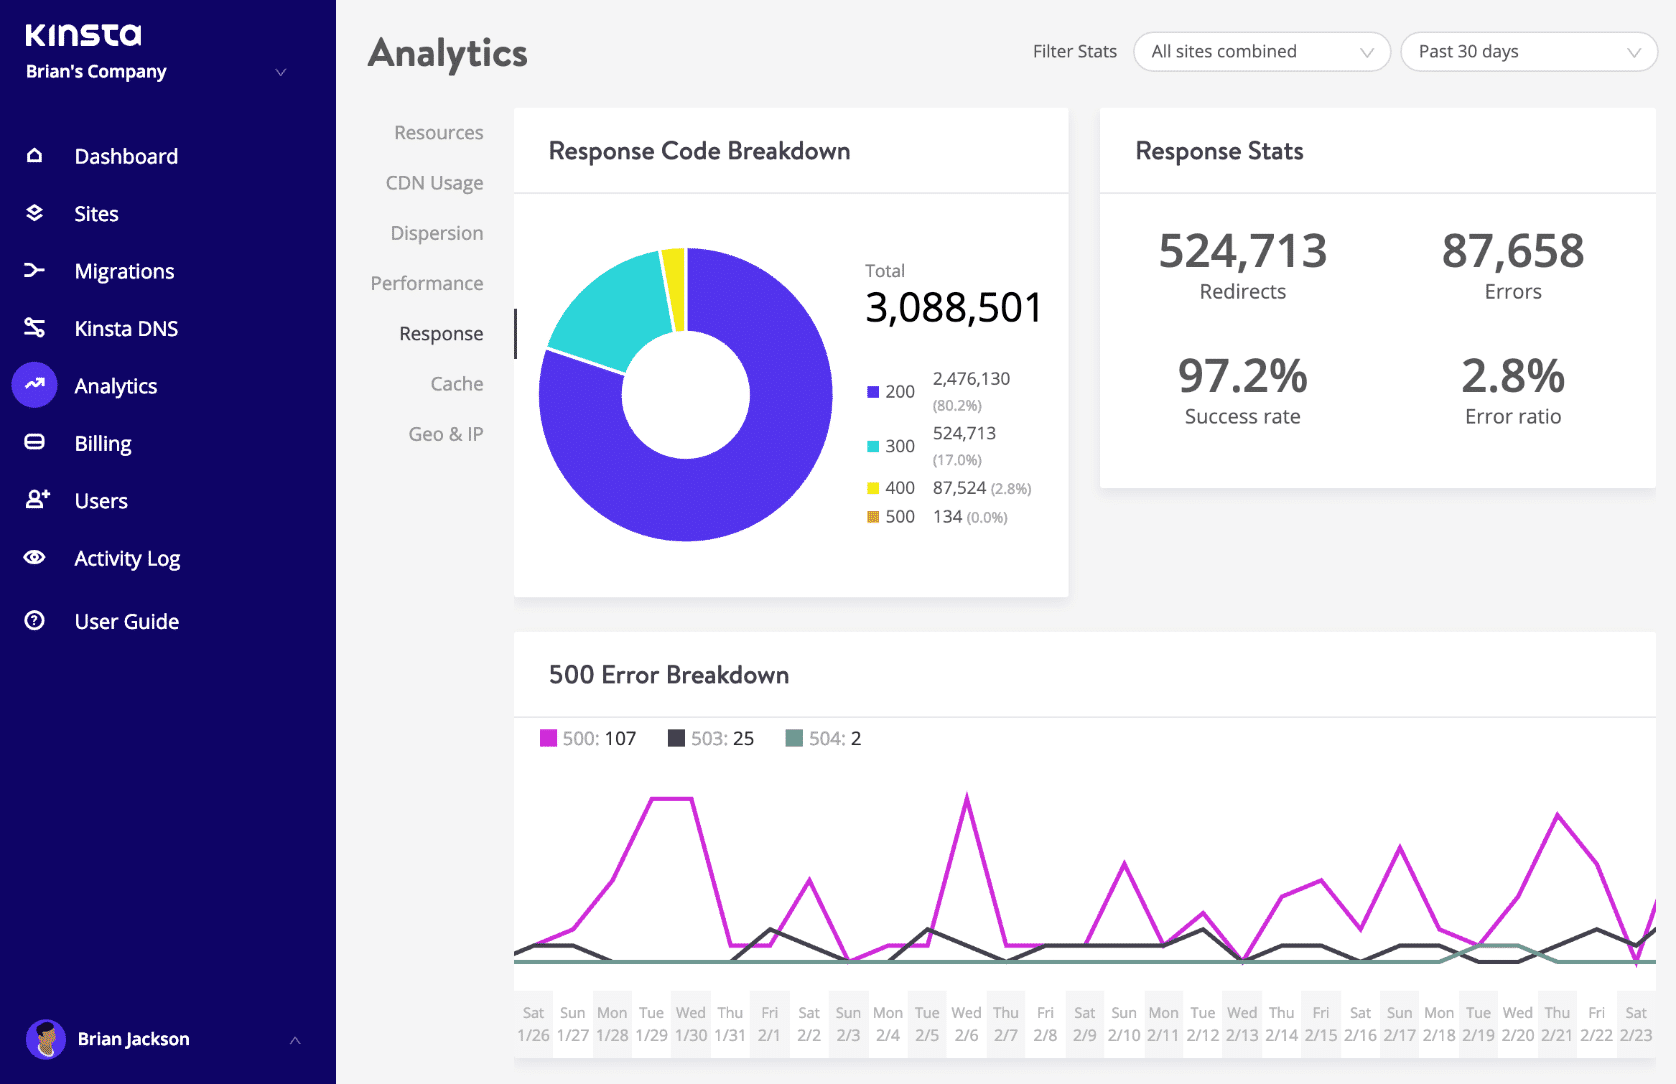The image size is (1676, 1084).
Task: Open the Billing section
Action: click(102, 443)
